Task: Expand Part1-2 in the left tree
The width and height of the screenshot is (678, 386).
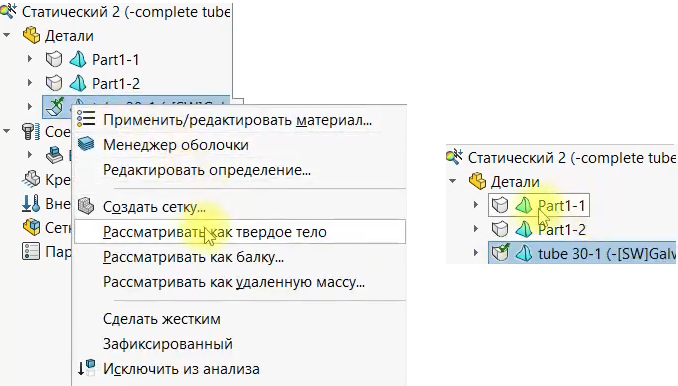Action: pyautogui.click(x=30, y=82)
